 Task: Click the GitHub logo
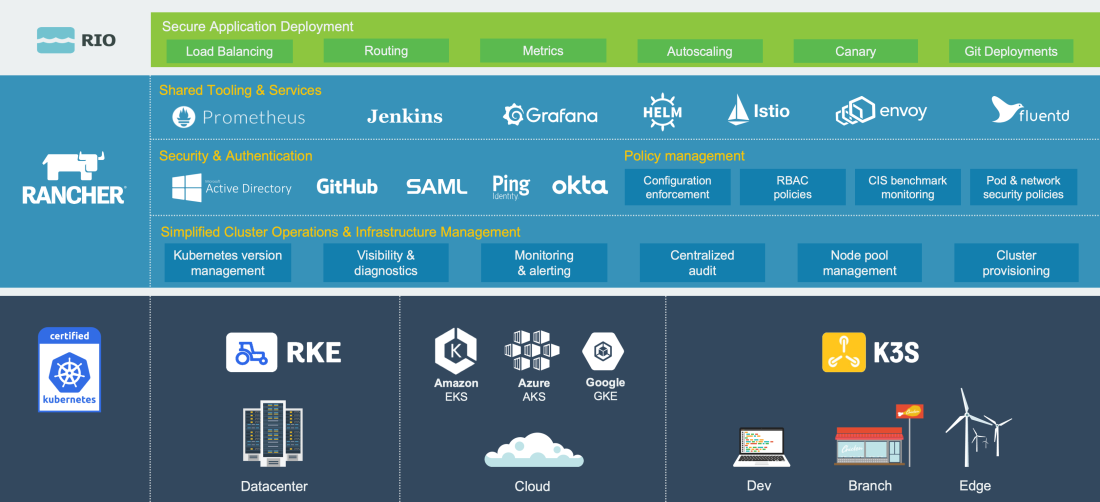(x=347, y=186)
